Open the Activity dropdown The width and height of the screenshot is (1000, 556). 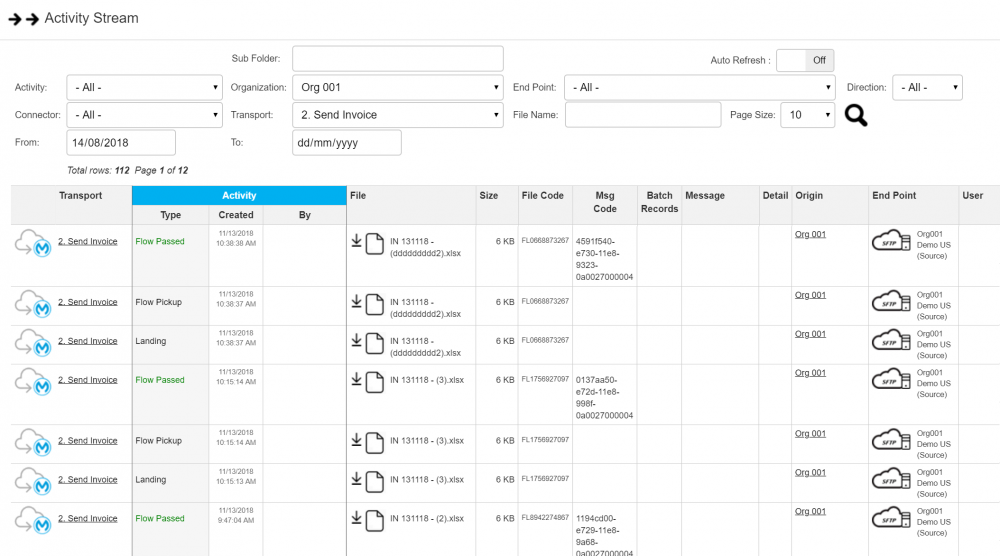tap(144, 88)
